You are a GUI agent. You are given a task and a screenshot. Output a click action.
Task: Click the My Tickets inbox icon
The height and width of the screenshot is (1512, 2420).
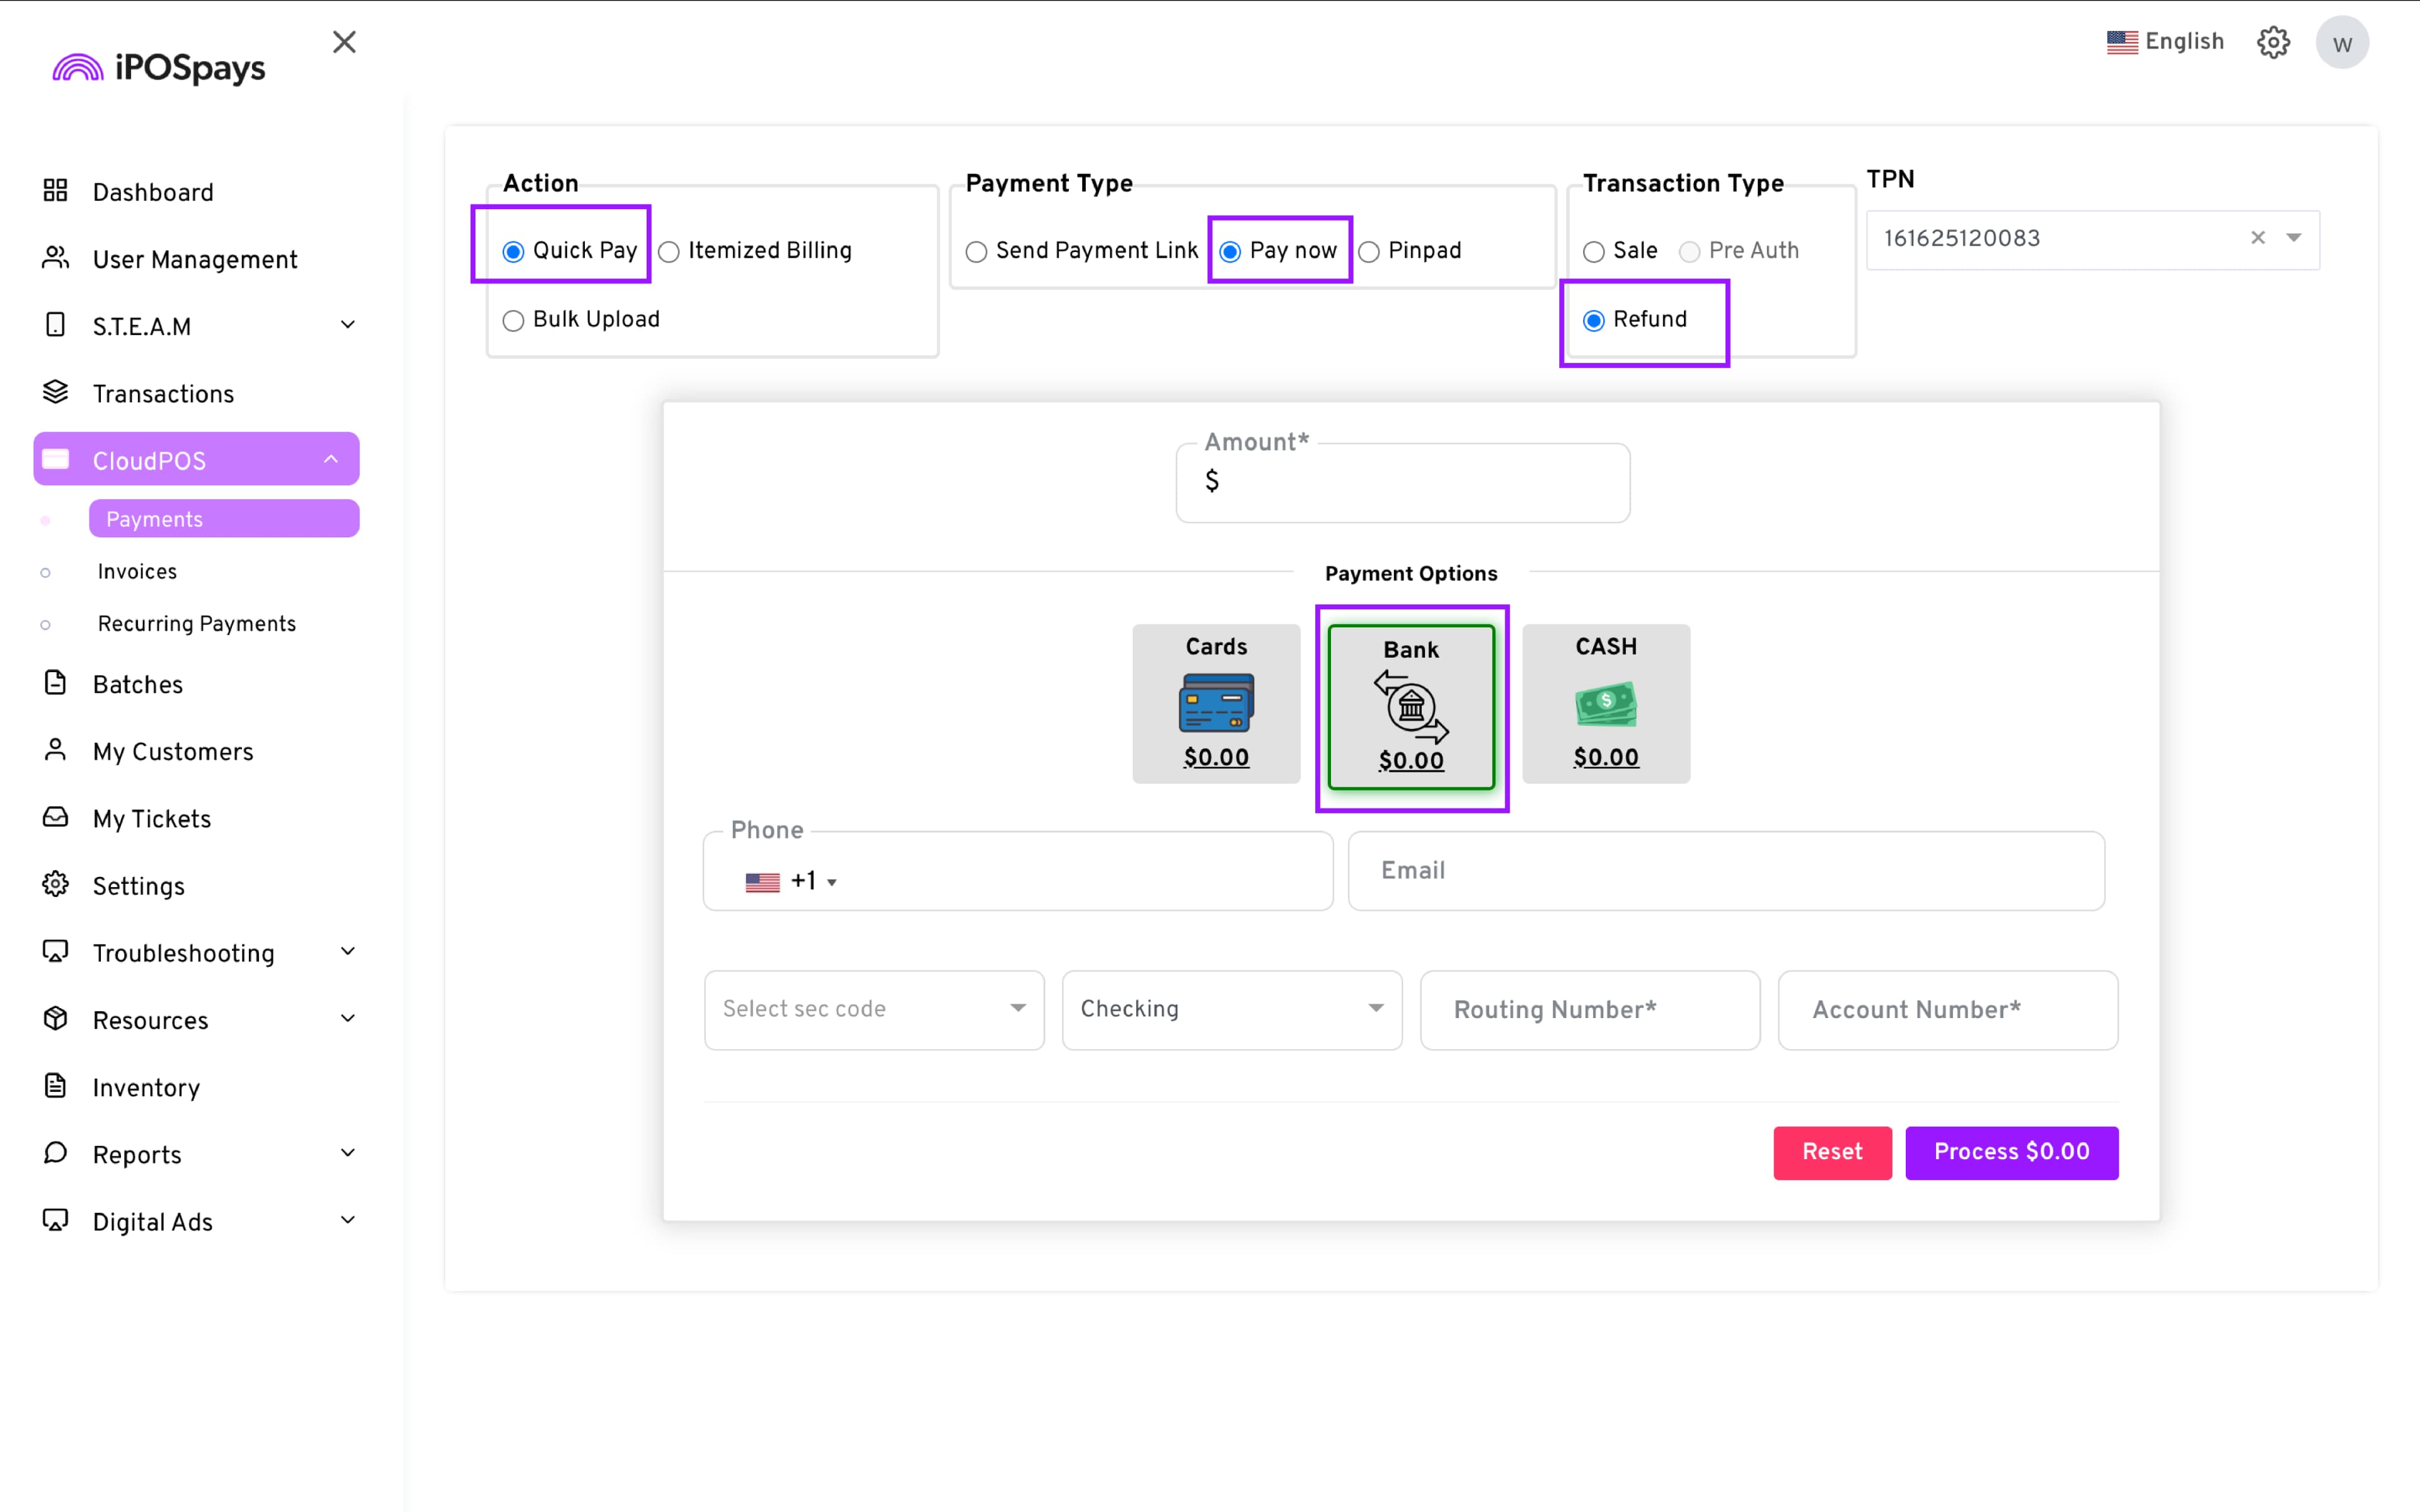[56, 817]
